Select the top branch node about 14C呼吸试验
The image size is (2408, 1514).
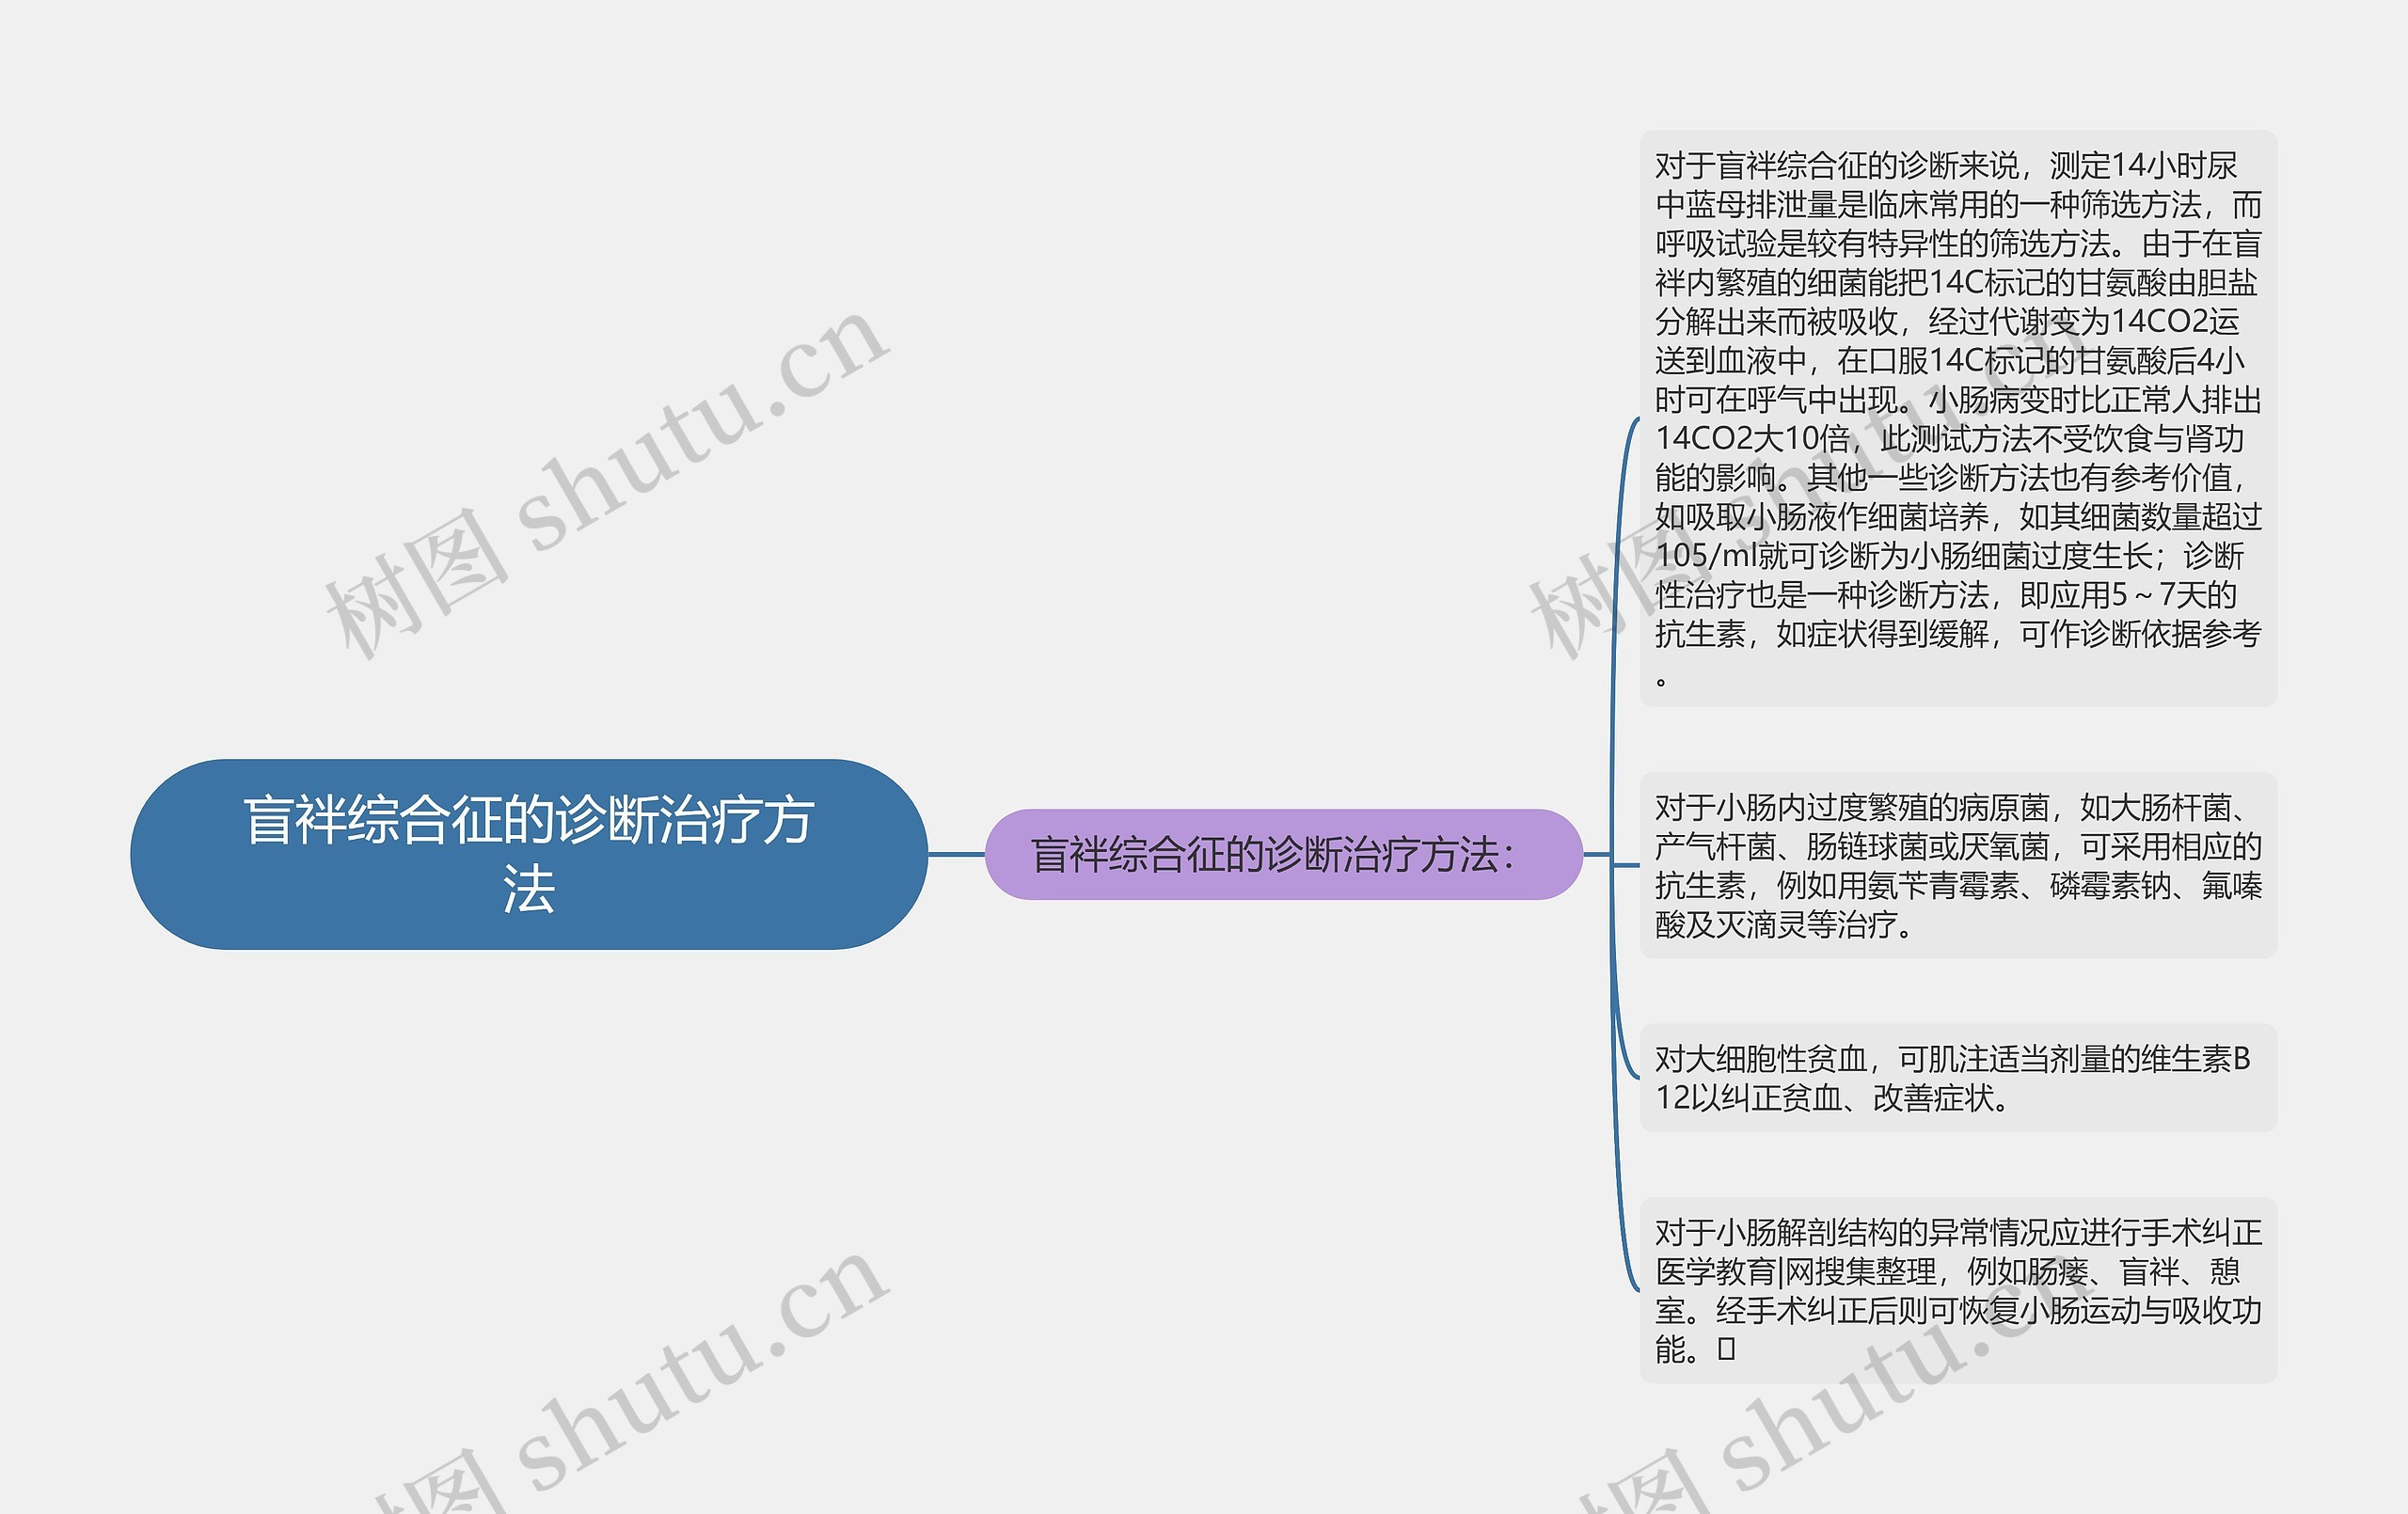[x=2010, y=420]
